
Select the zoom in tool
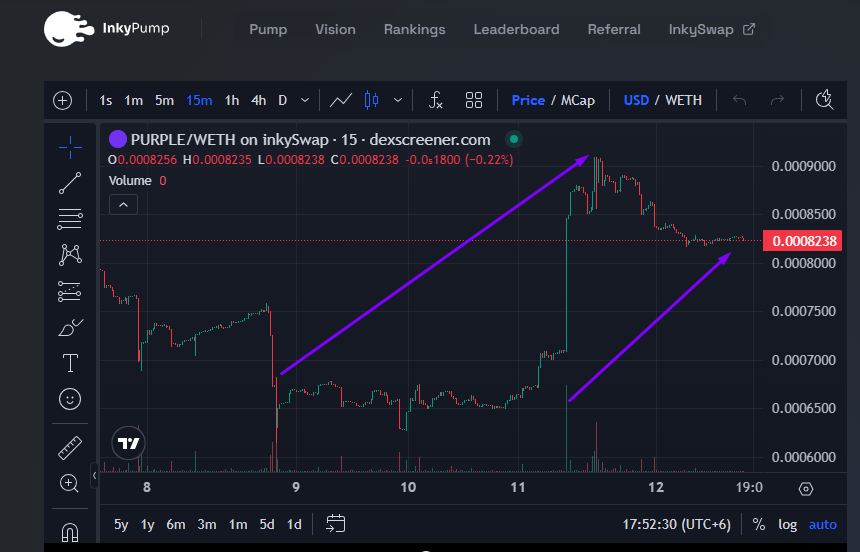(x=69, y=483)
